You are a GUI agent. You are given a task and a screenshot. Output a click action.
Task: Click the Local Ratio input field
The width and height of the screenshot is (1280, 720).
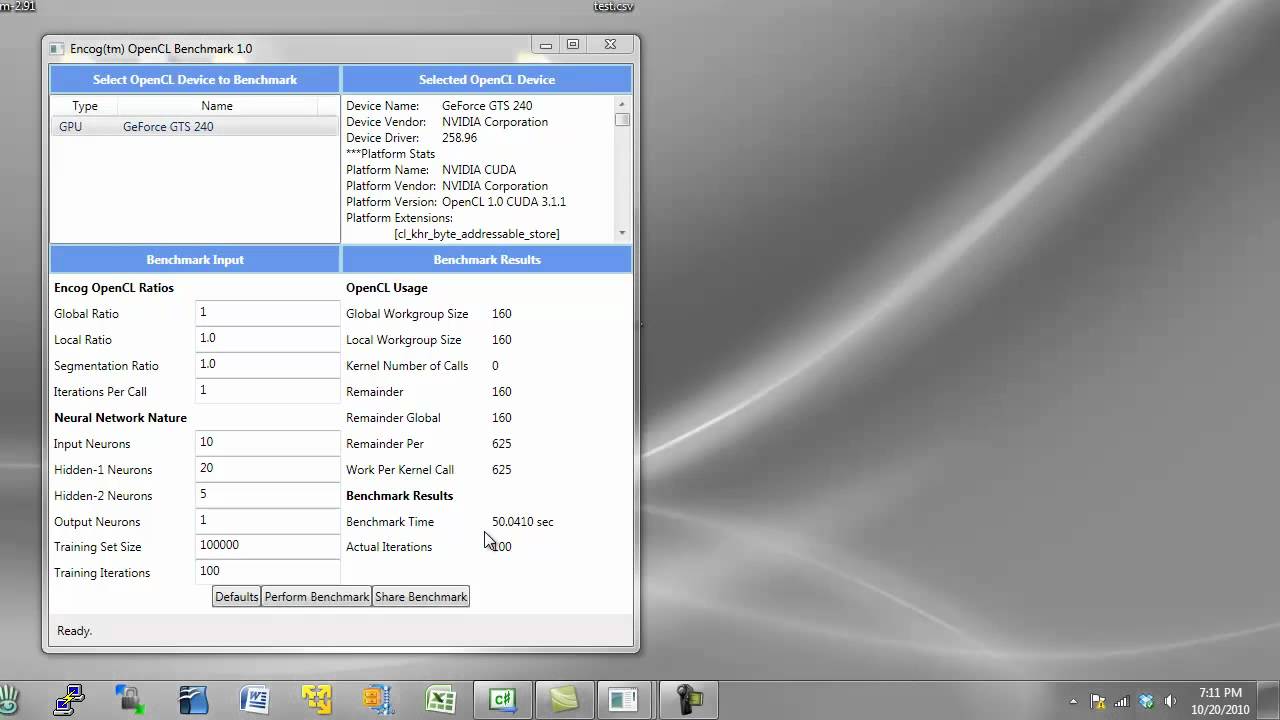click(268, 339)
